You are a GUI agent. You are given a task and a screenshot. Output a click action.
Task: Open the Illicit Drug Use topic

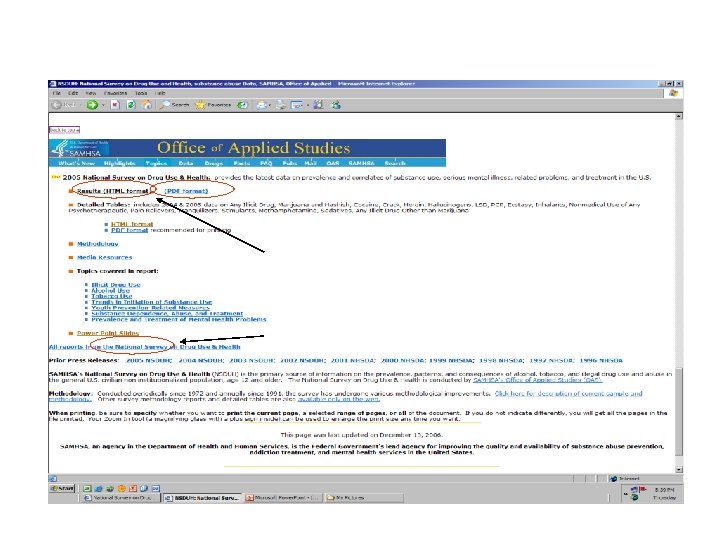coord(116,285)
